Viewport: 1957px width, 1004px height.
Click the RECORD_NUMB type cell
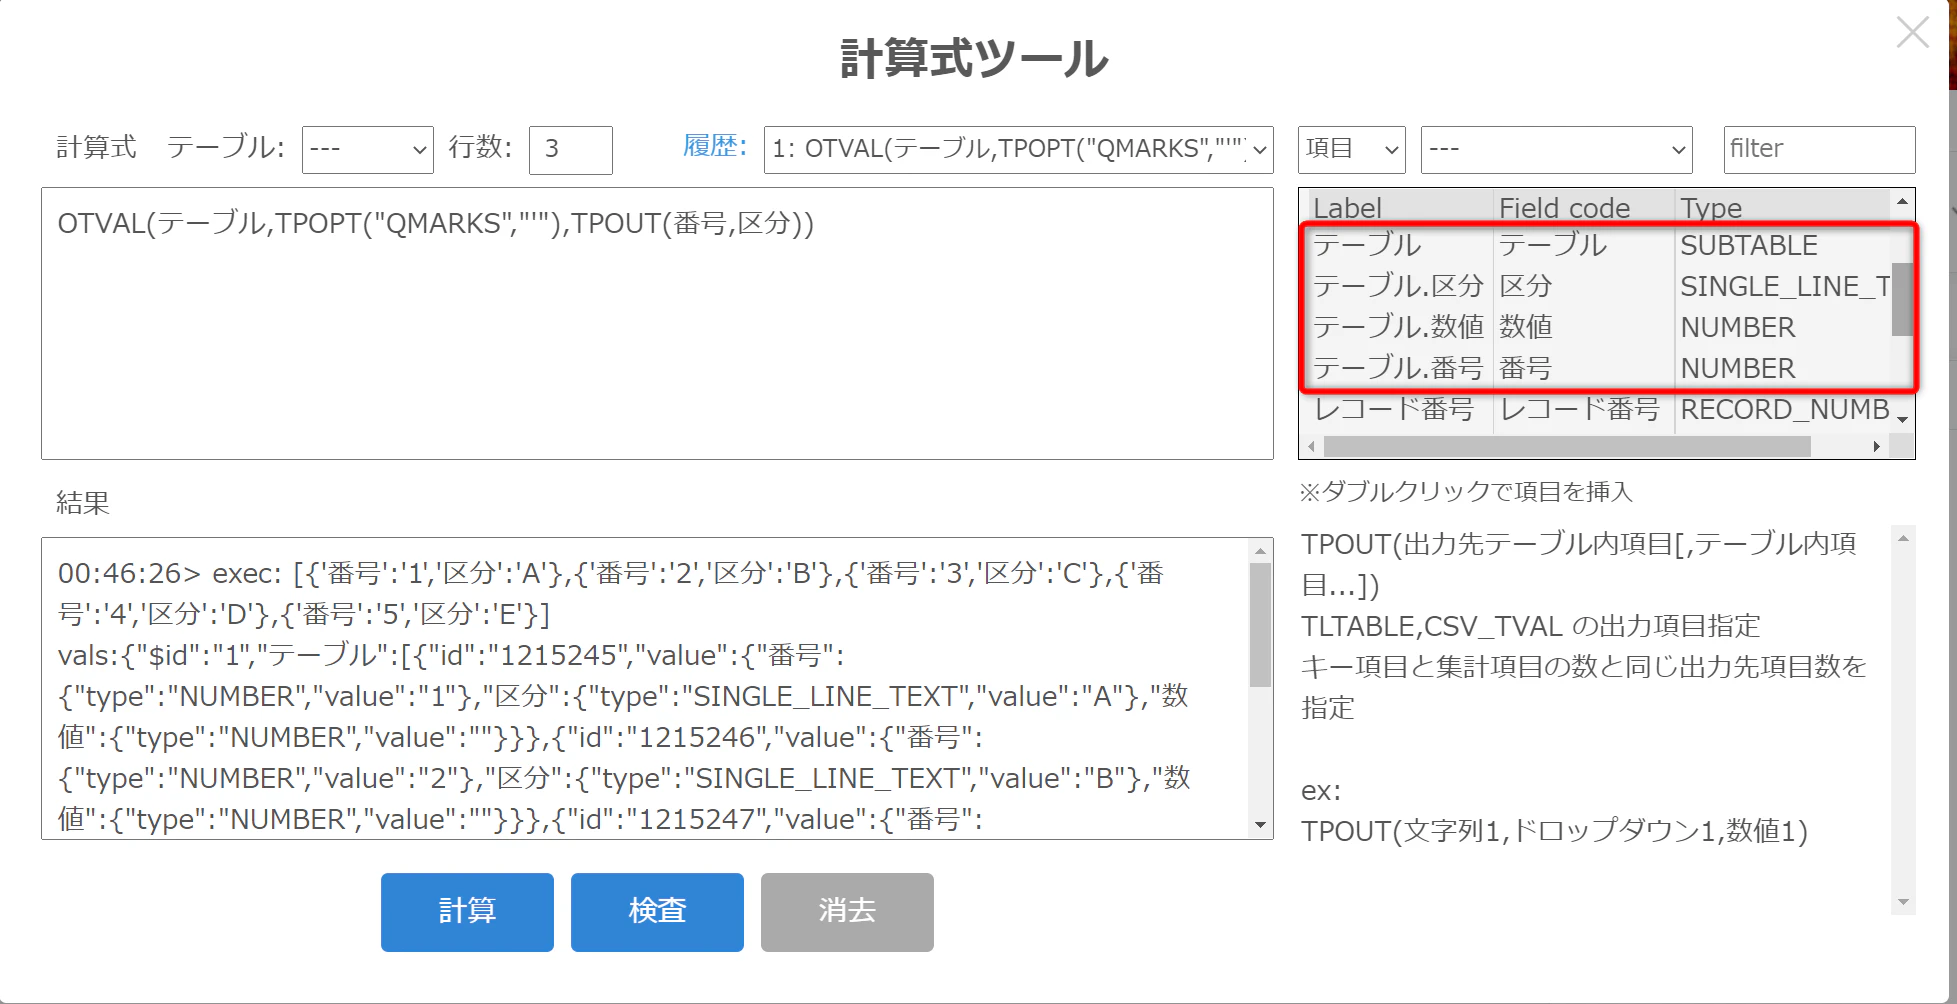coord(1783,409)
